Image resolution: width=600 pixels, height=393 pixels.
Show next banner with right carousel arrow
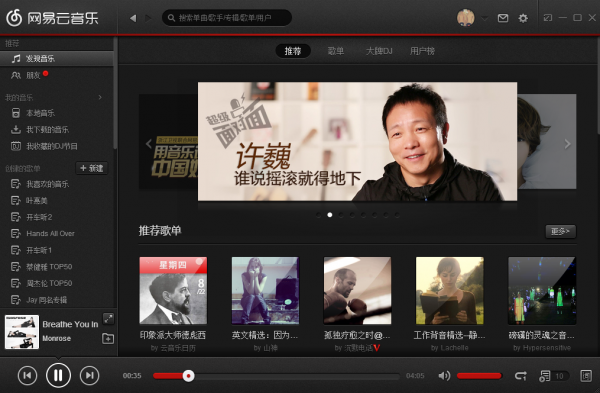click(567, 144)
